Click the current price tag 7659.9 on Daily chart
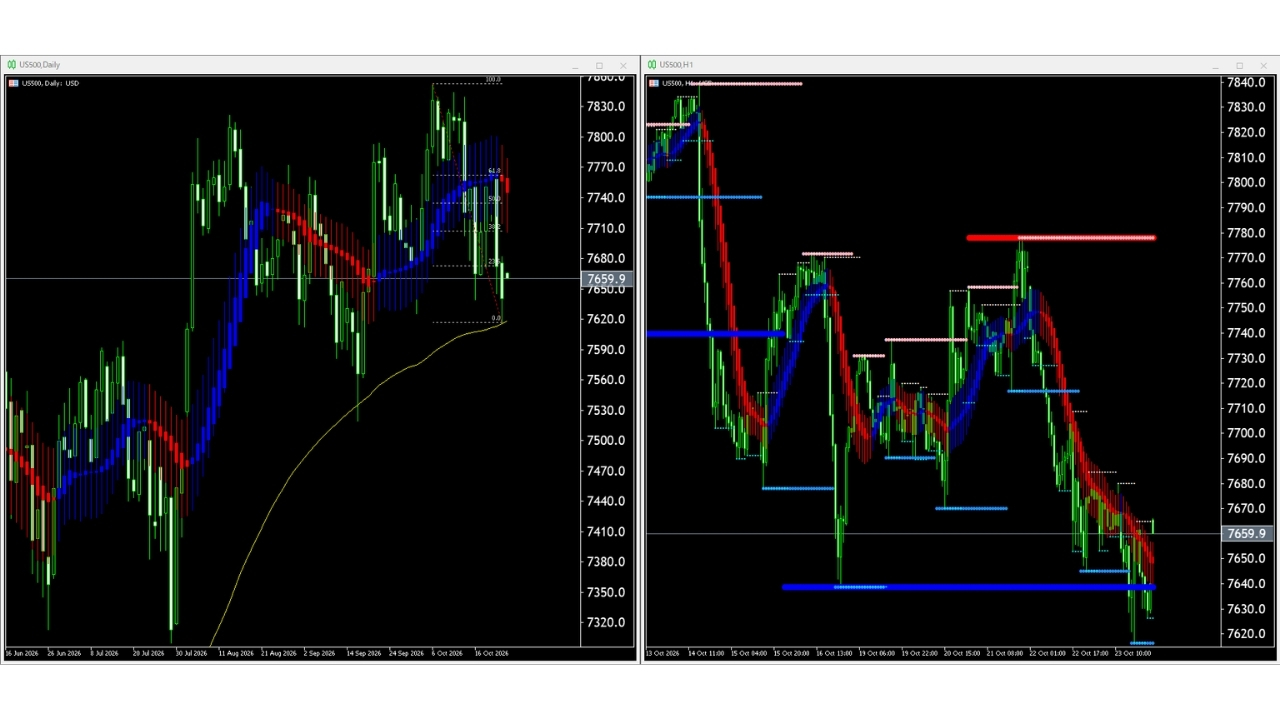The image size is (1280, 720). tap(606, 279)
